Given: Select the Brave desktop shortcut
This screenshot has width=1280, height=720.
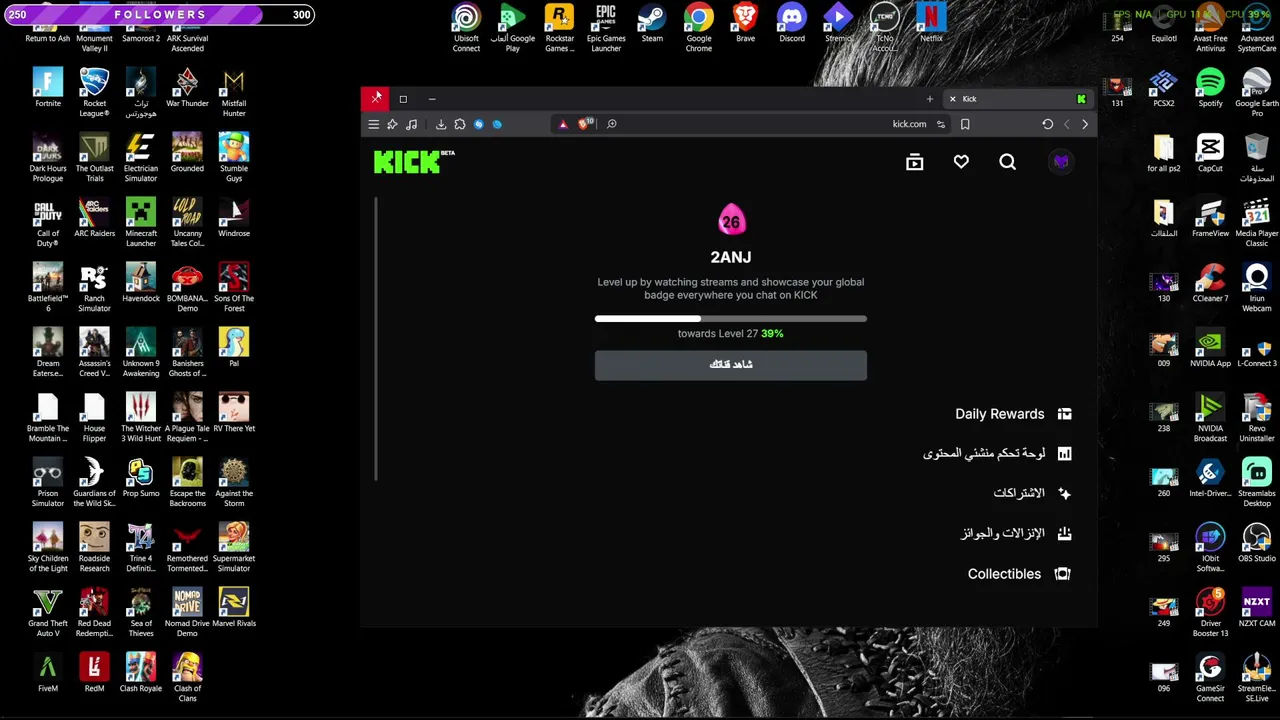Looking at the screenshot, I should click(745, 24).
